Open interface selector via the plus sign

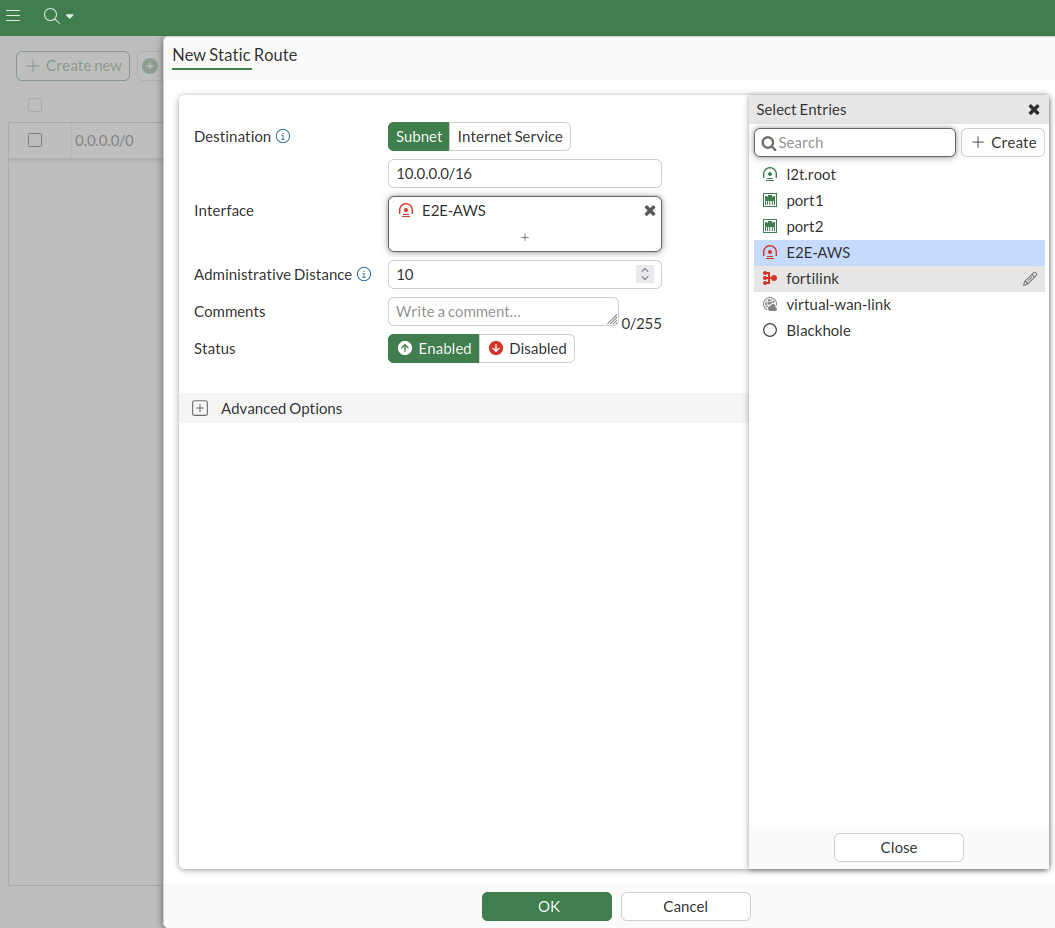pyautogui.click(x=524, y=237)
